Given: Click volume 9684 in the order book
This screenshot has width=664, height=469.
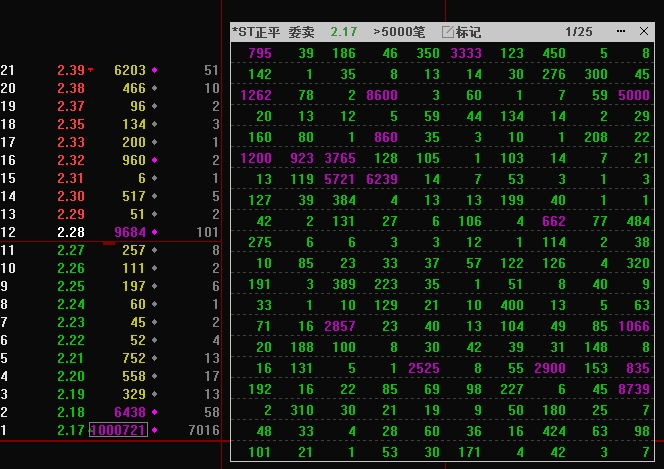Looking at the screenshot, I should click(130, 232).
